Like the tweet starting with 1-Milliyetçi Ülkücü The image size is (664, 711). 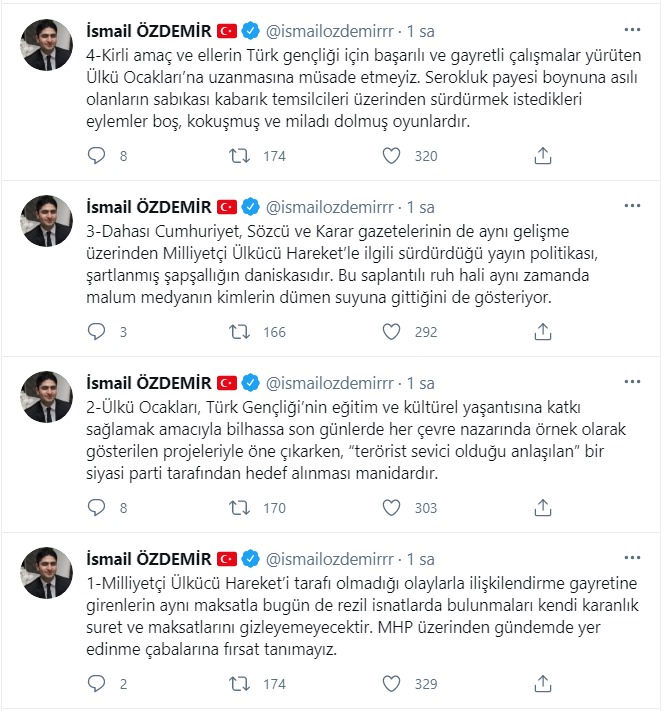393,684
